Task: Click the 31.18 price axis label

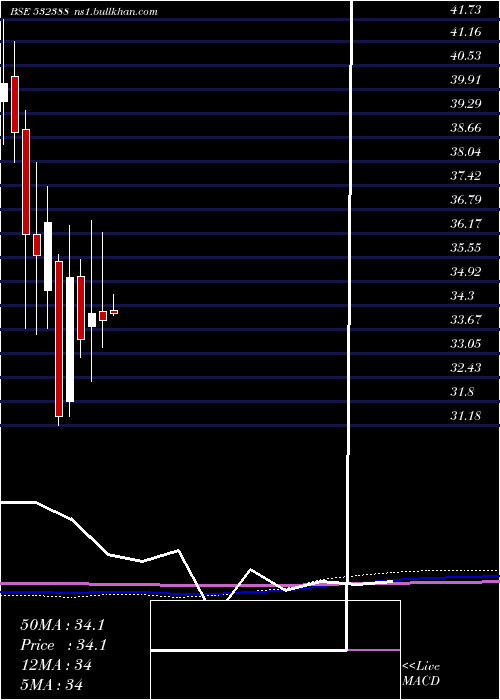Action: click(x=466, y=416)
